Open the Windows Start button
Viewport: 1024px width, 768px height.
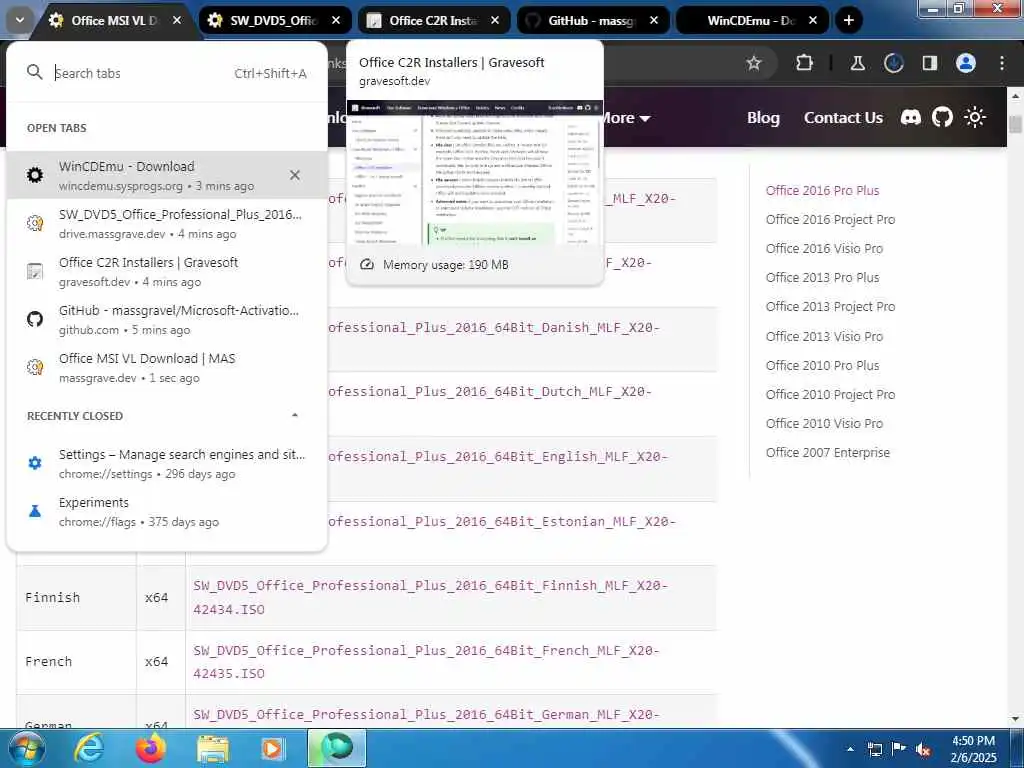pos(27,748)
